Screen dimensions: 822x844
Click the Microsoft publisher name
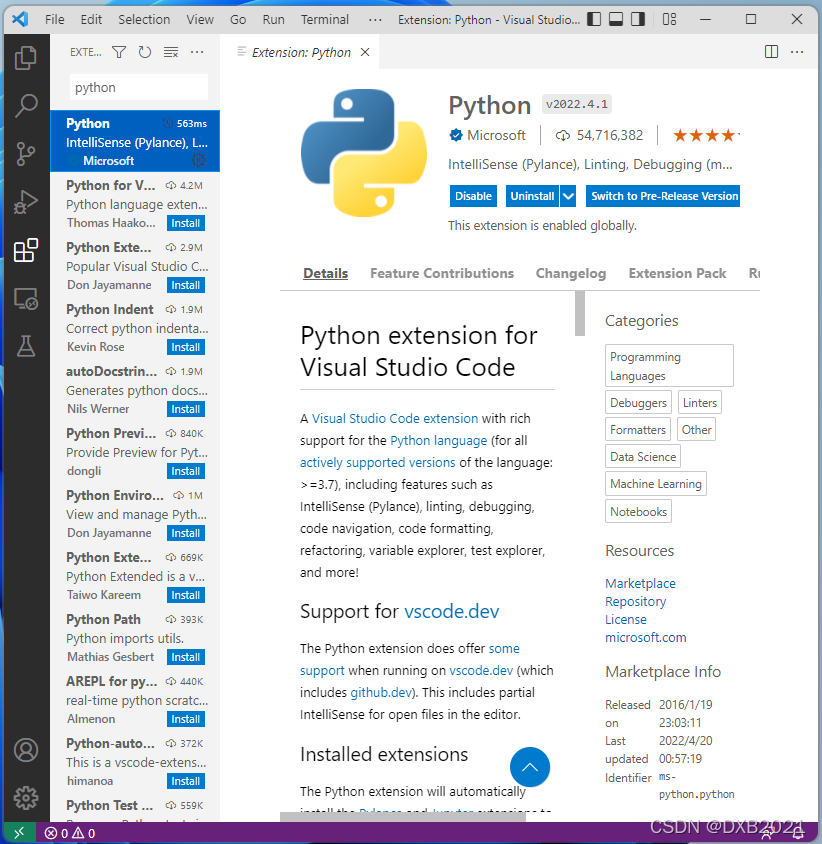point(496,135)
